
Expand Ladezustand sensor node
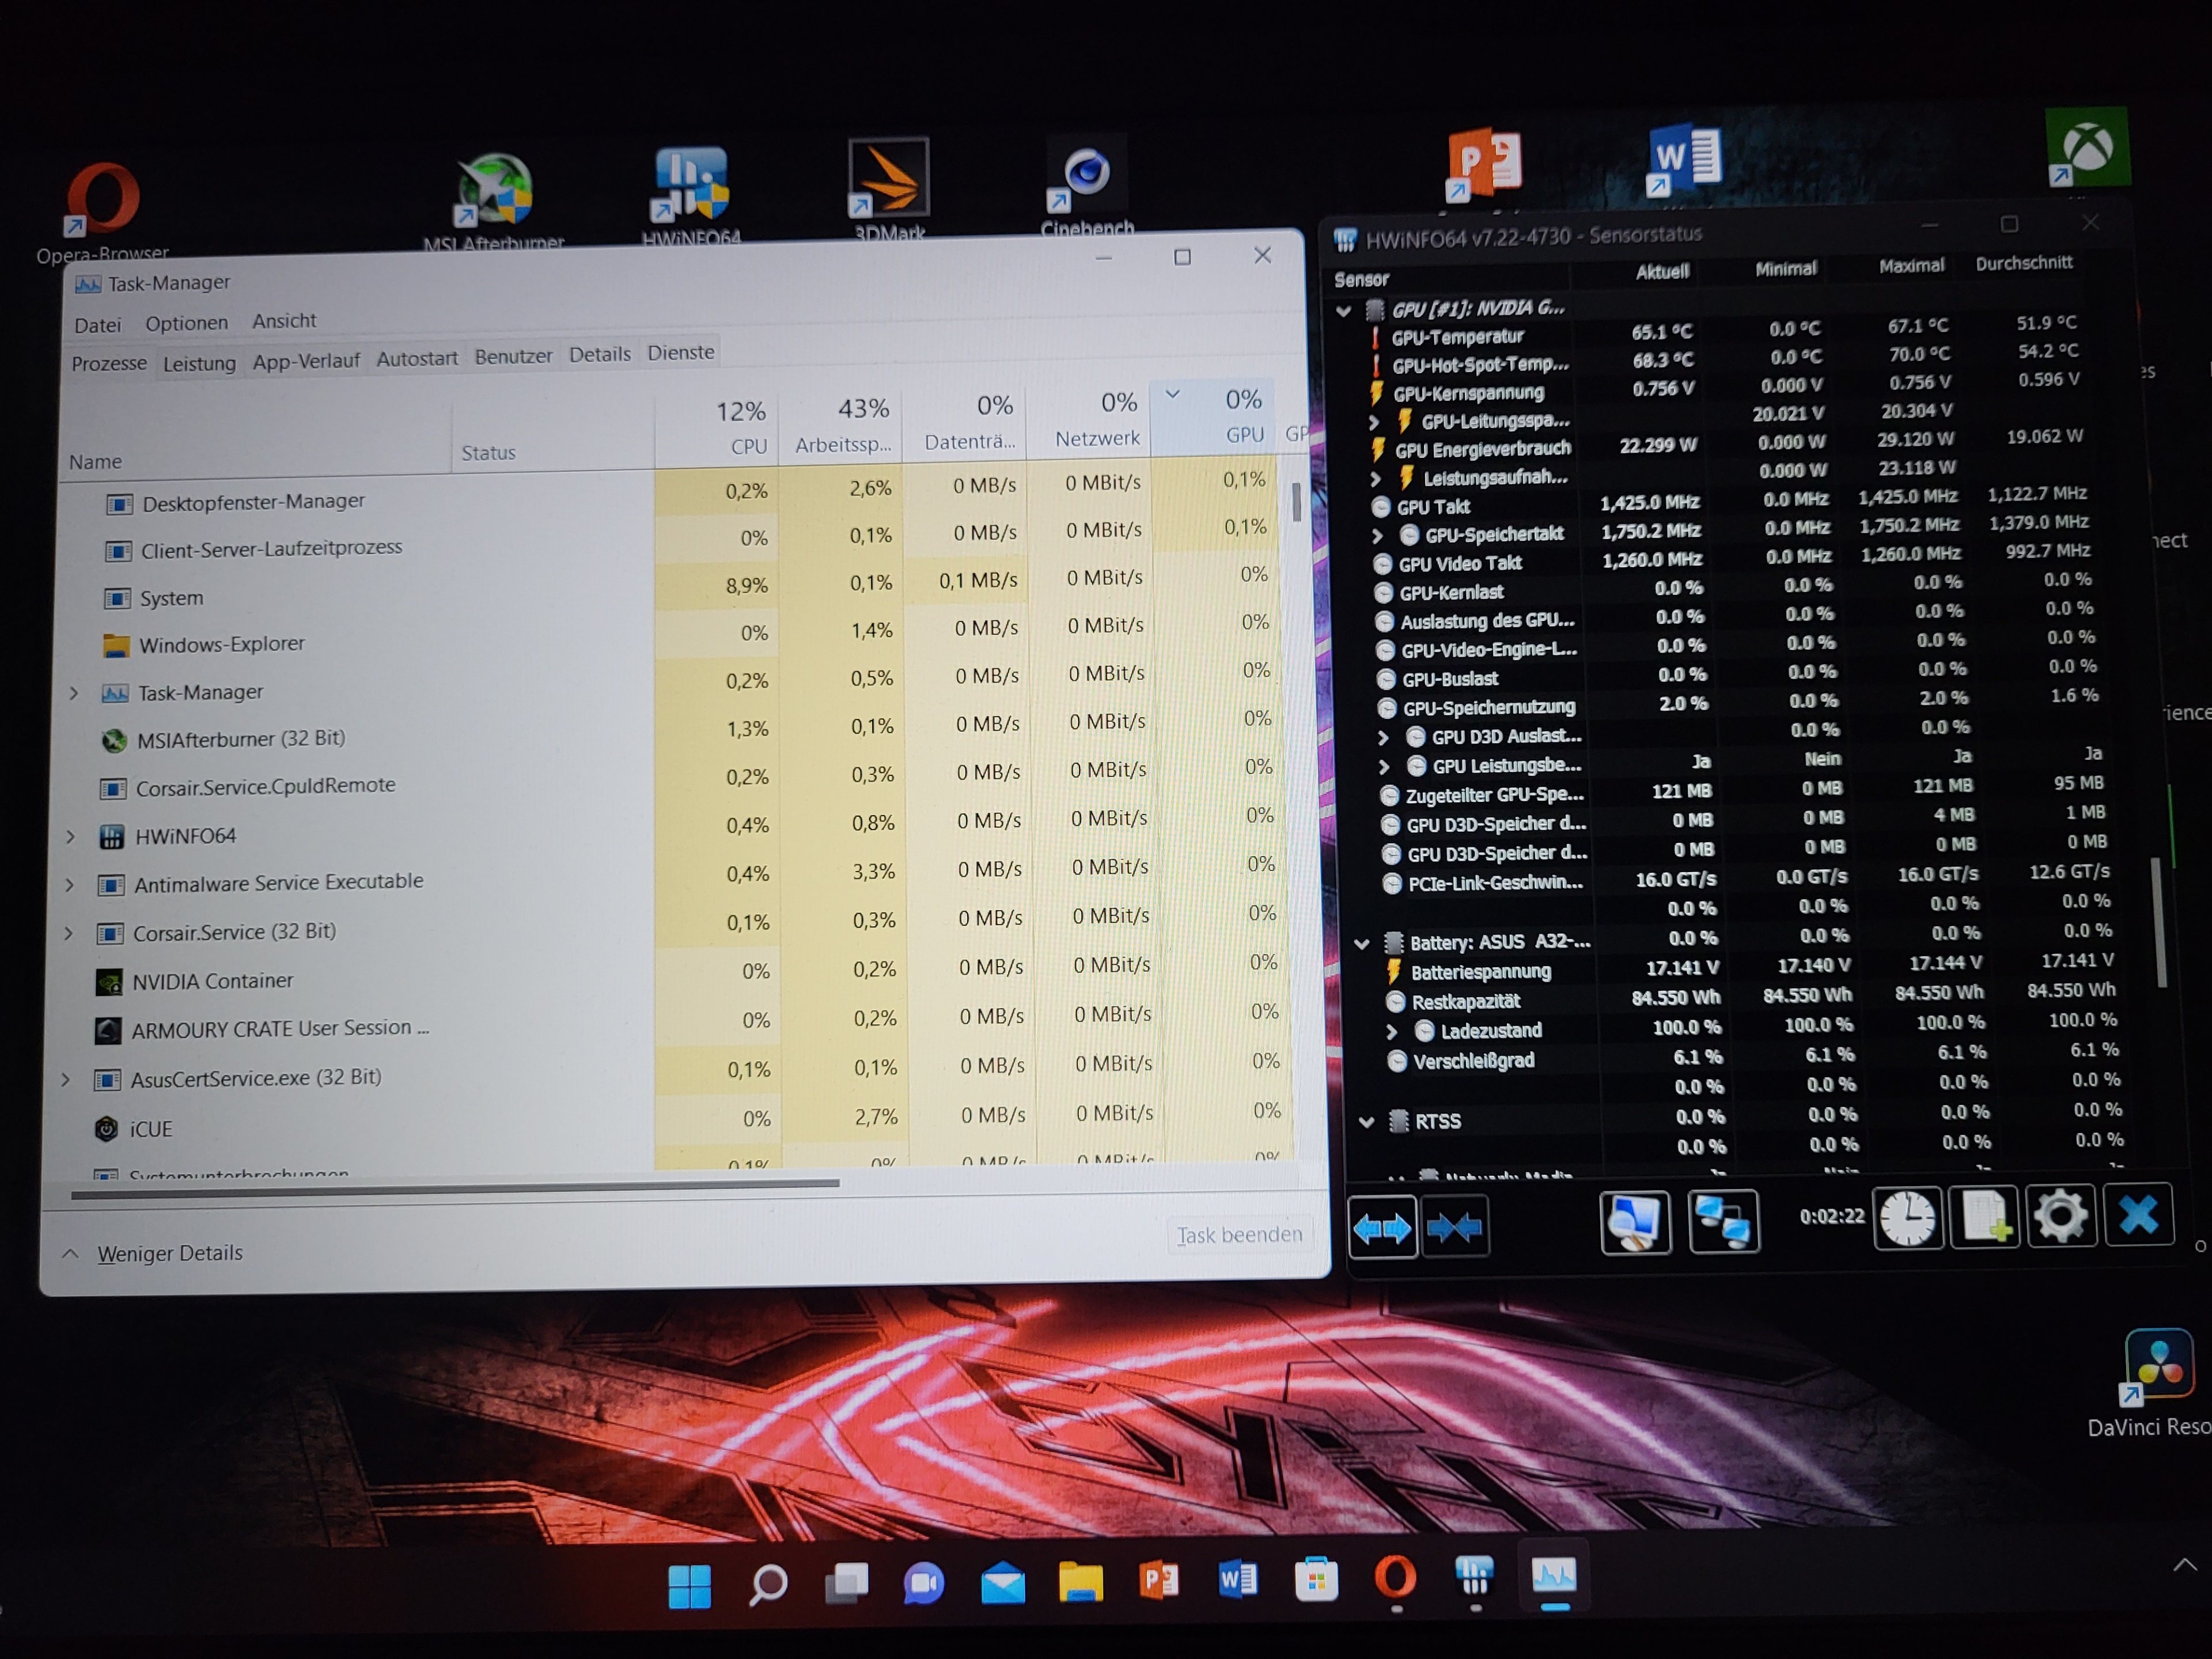click(1391, 1031)
